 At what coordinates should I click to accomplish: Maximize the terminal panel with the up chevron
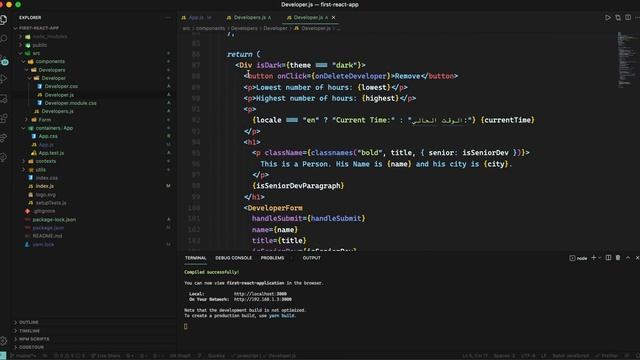pos(628,258)
